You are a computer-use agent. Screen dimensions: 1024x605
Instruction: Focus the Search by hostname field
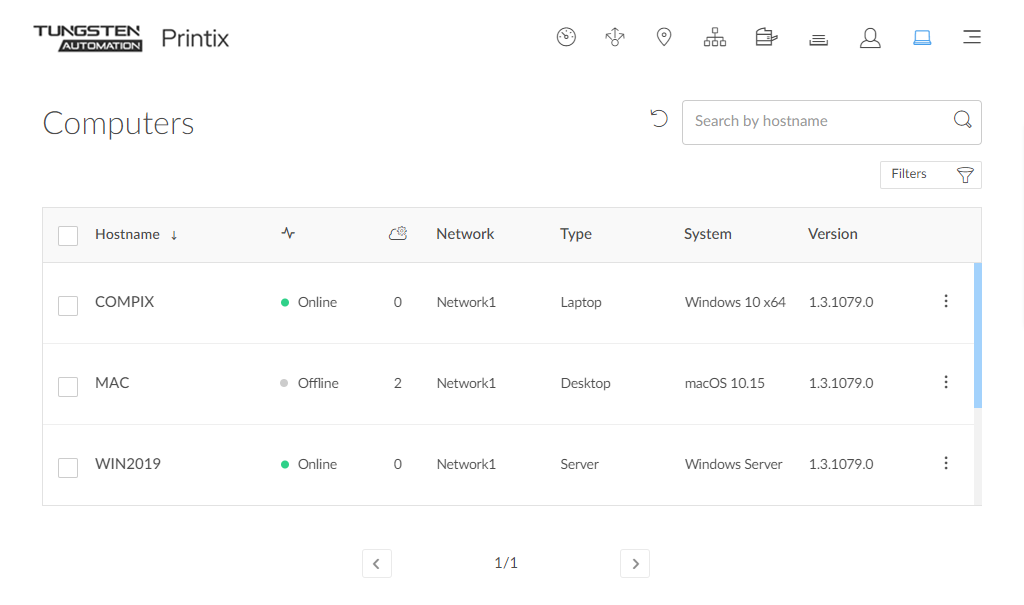click(x=815, y=121)
